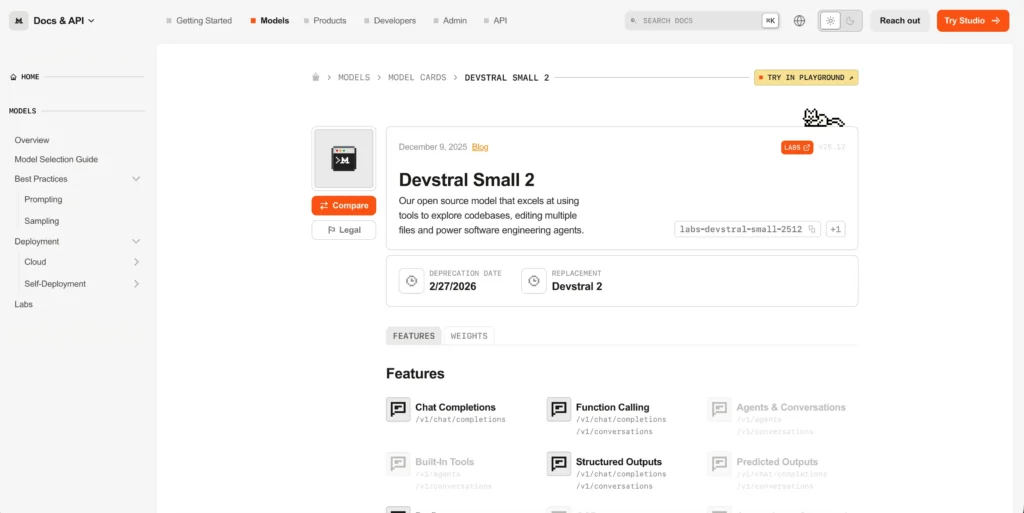The image size is (1024, 513).
Task: Click the Labs badge
Action: click(x=797, y=148)
